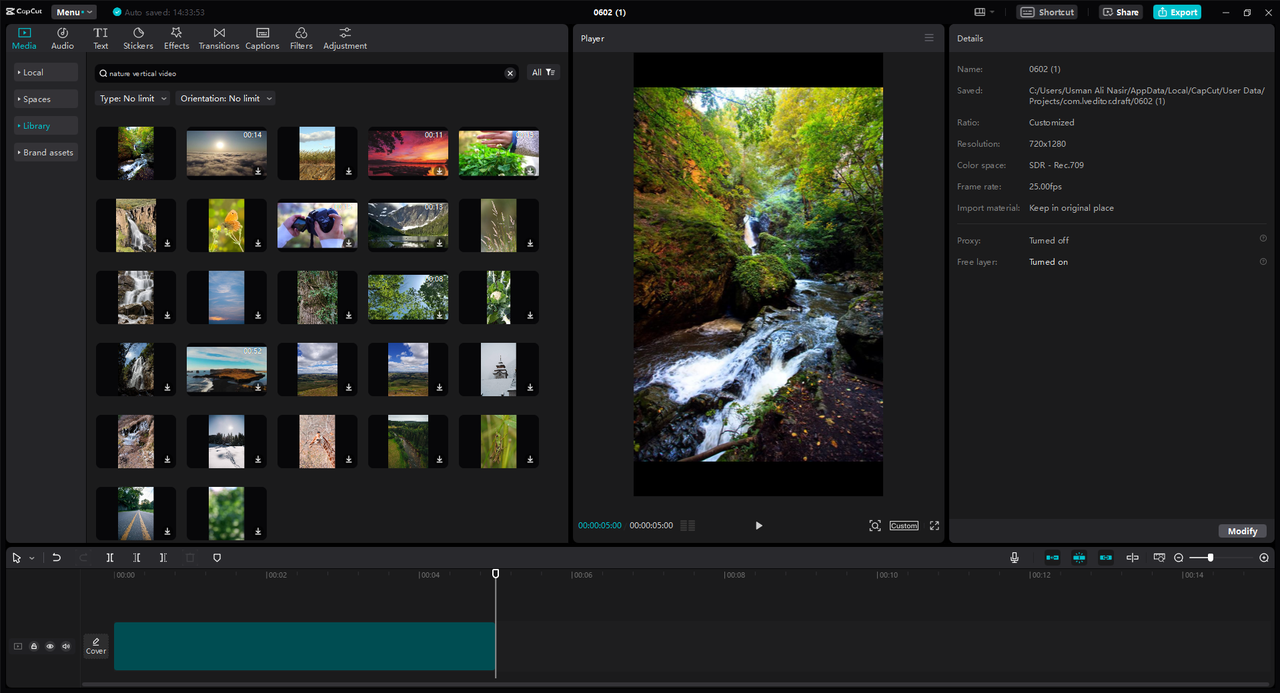
Task: Mute the main track audio
Action: [x=66, y=647]
